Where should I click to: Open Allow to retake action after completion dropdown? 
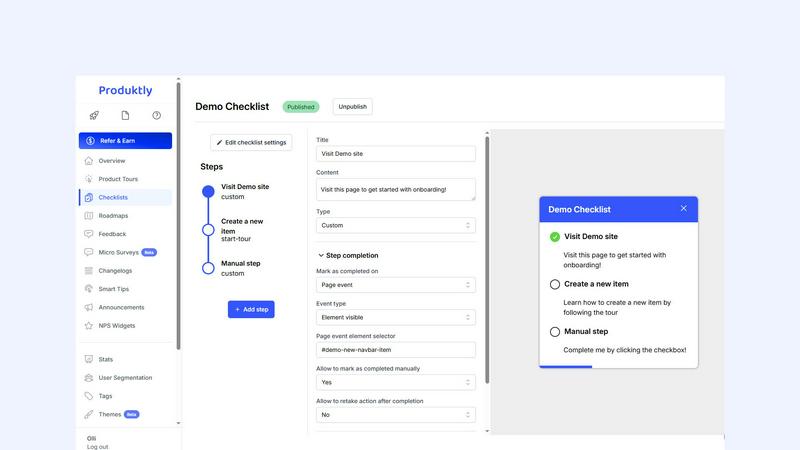point(396,415)
